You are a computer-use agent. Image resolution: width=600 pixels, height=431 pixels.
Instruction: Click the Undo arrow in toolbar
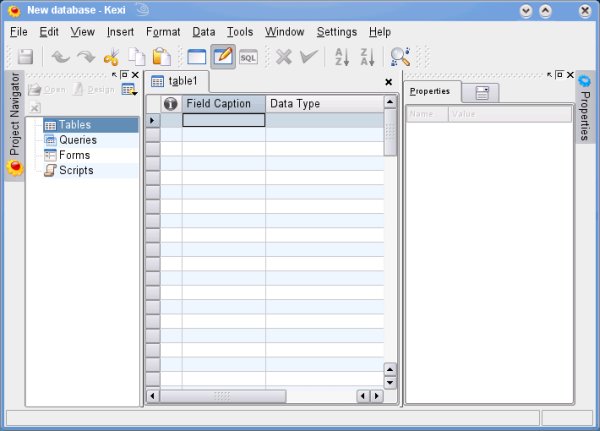coord(61,57)
